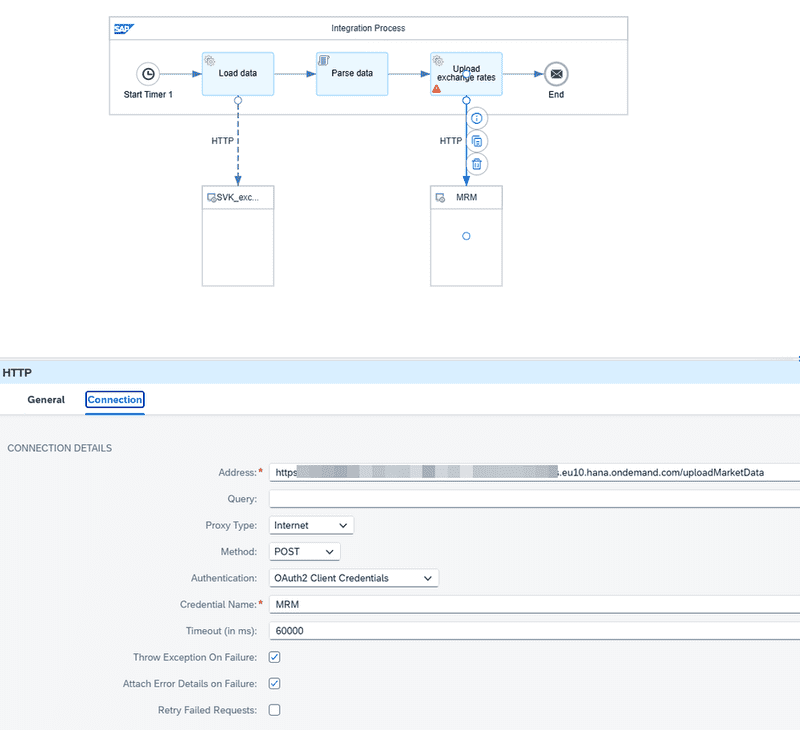Image resolution: width=800 pixels, height=730 pixels.
Task: Click the circle handle inside the MRM box
Action: [466, 236]
